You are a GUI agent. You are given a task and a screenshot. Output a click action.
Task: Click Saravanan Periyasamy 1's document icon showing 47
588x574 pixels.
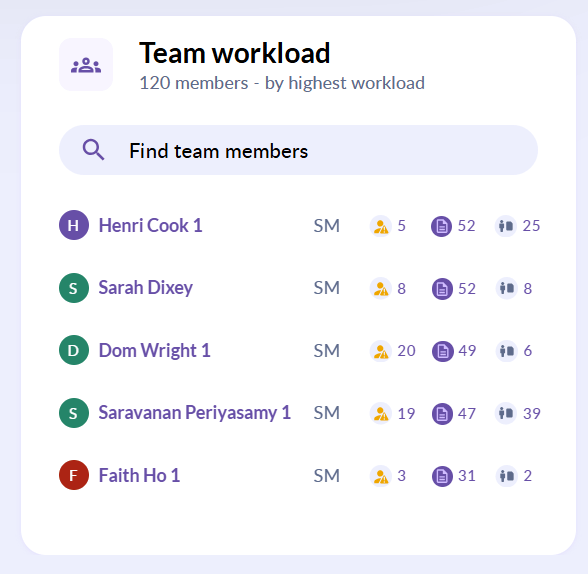442,414
